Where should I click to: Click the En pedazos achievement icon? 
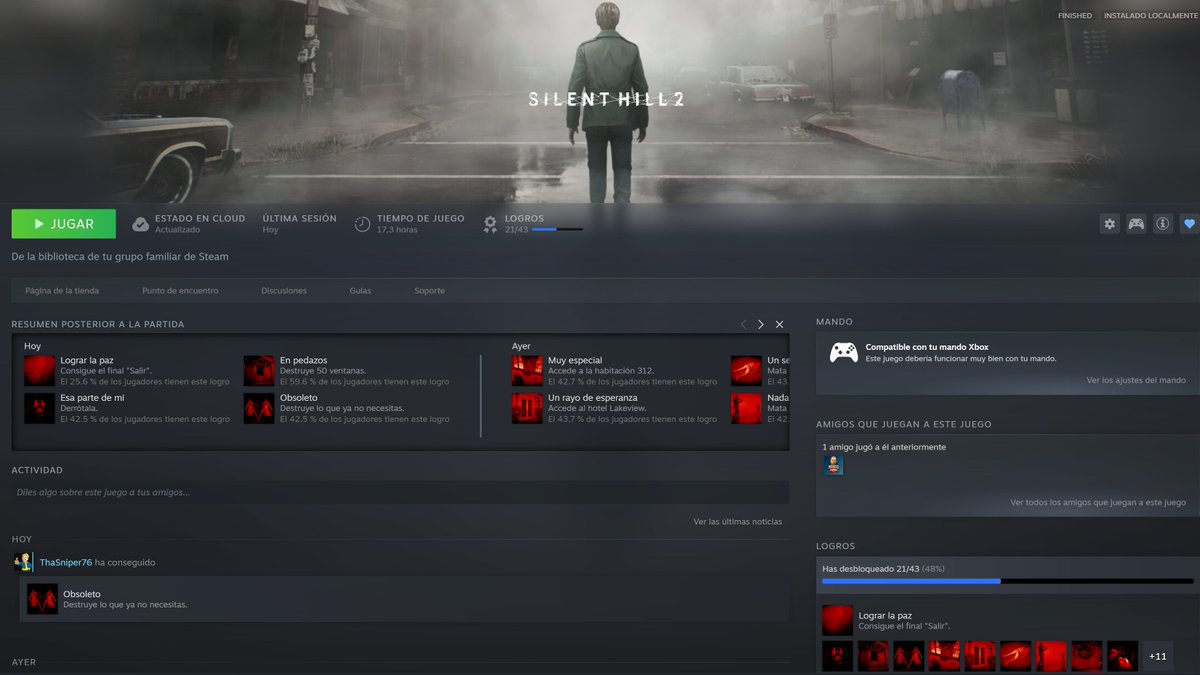(x=259, y=371)
